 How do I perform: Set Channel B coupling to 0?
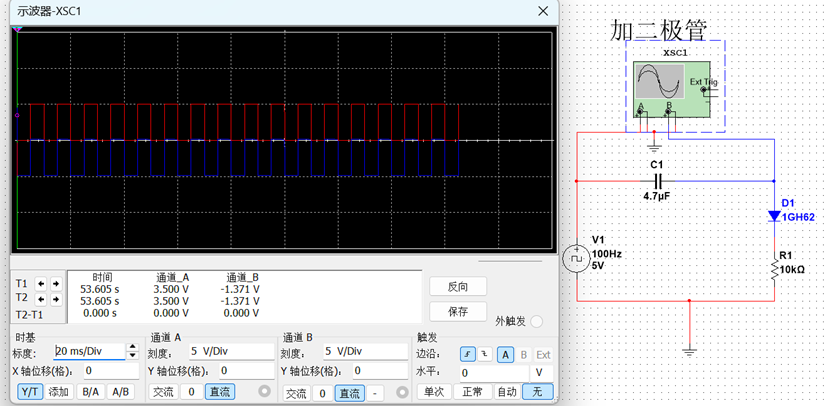[322, 393]
